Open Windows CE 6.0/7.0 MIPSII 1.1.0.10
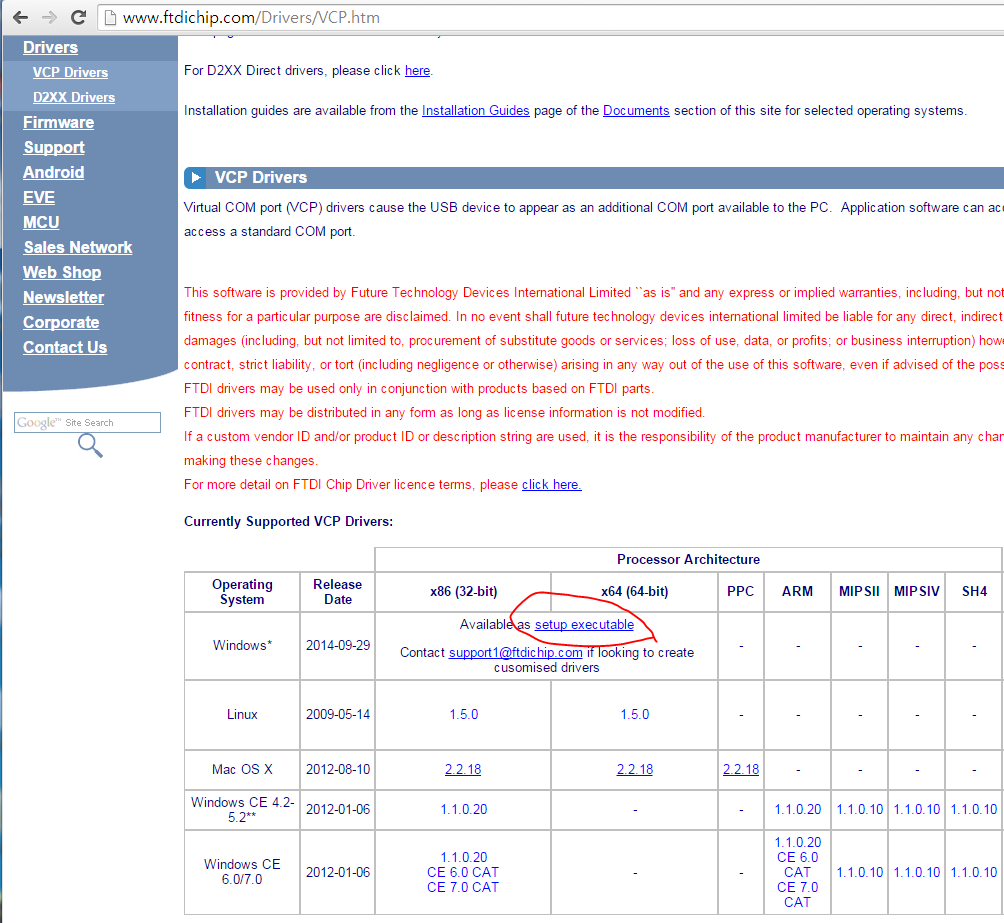The height and width of the screenshot is (923, 1004). click(x=860, y=872)
